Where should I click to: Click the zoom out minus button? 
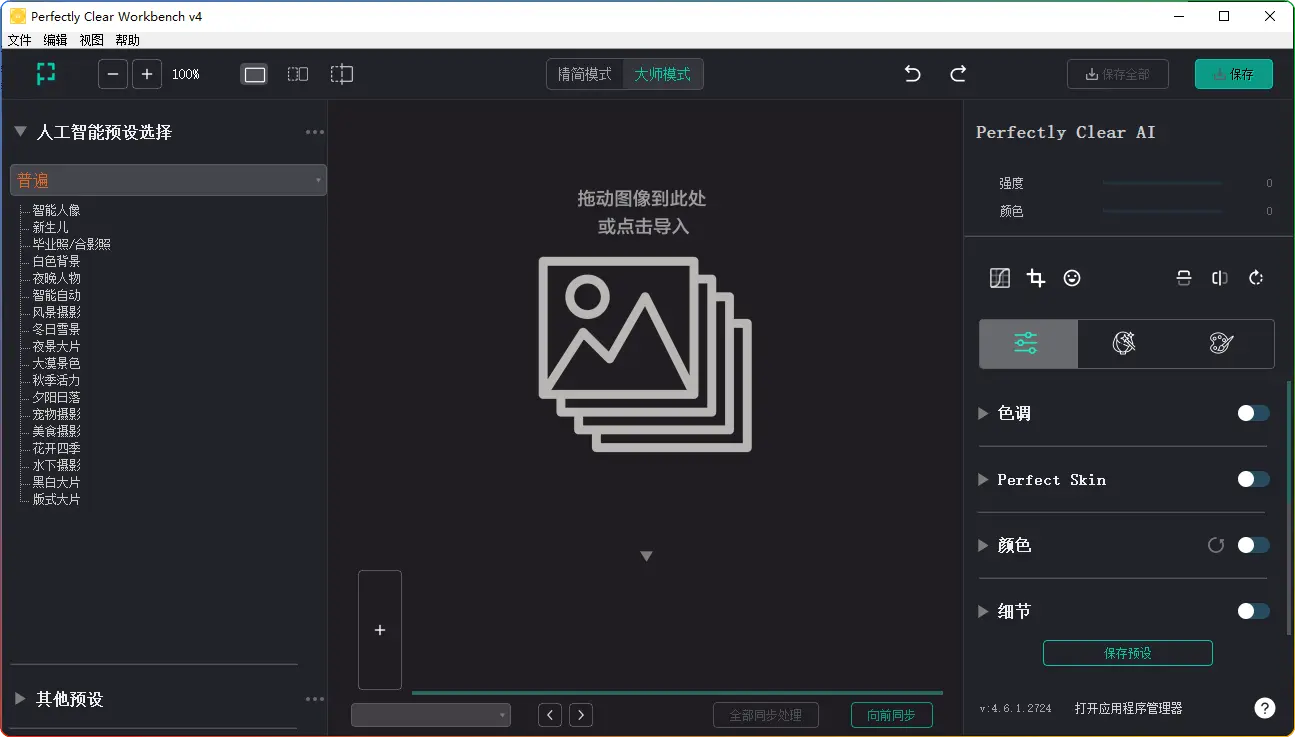click(x=113, y=74)
